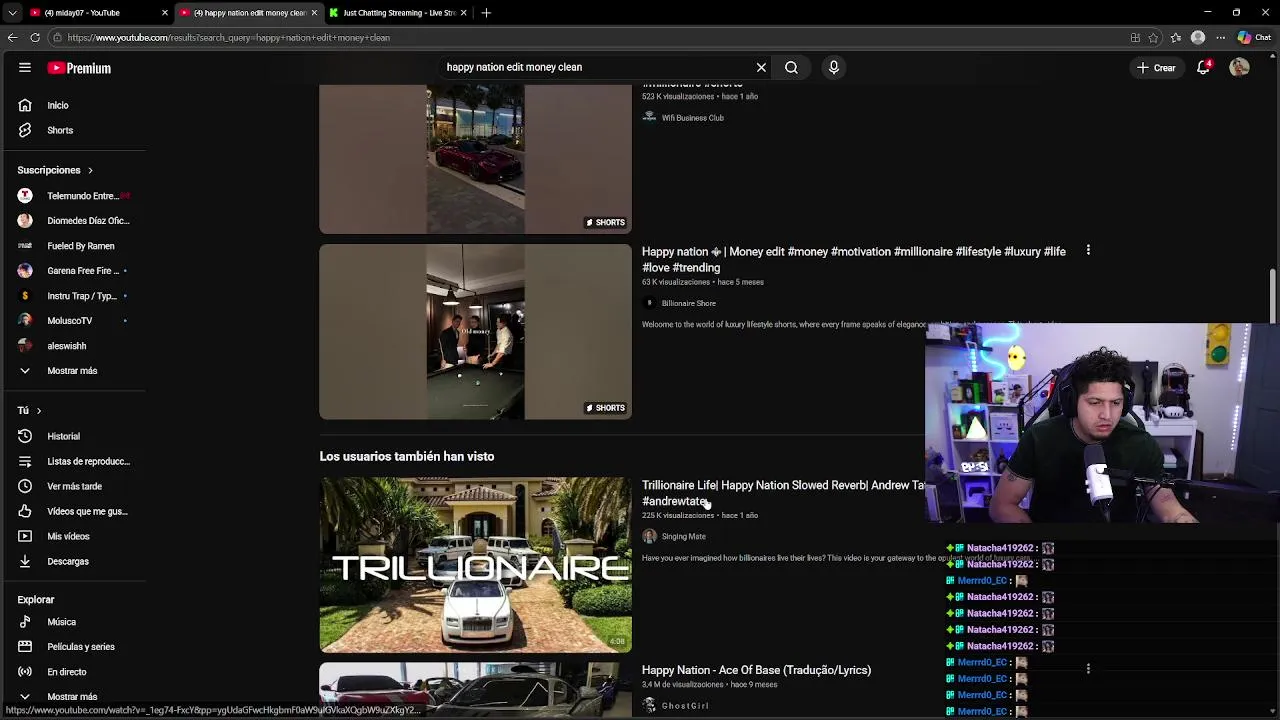
Task: Play the billiards Shorts thumbnail
Action: point(475,332)
